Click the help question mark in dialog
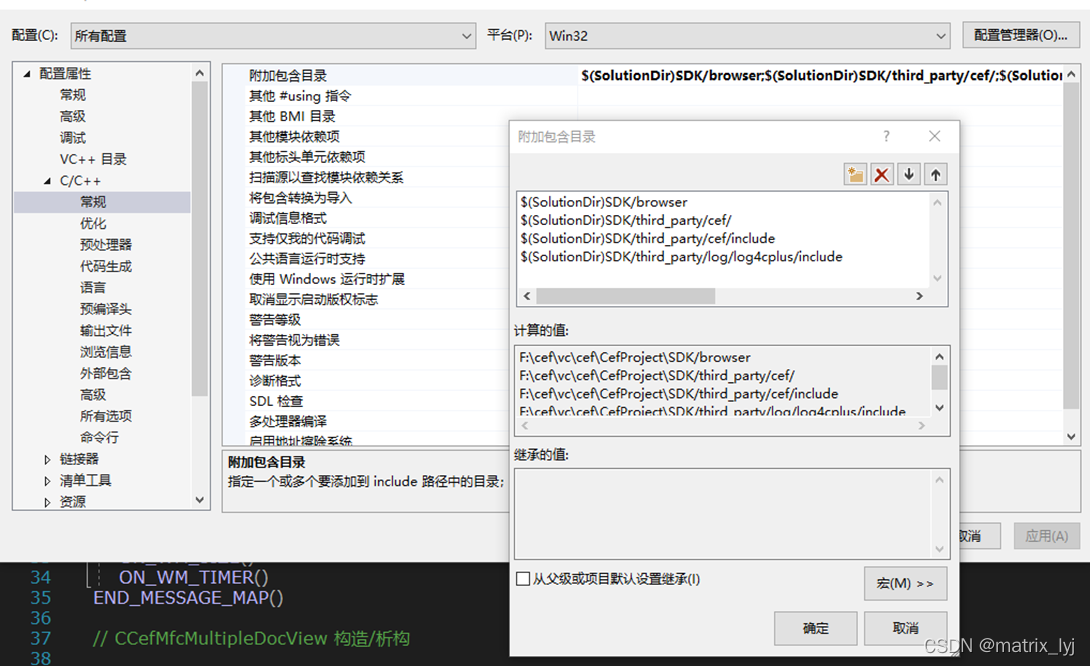The image size is (1090, 666). click(886, 136)
